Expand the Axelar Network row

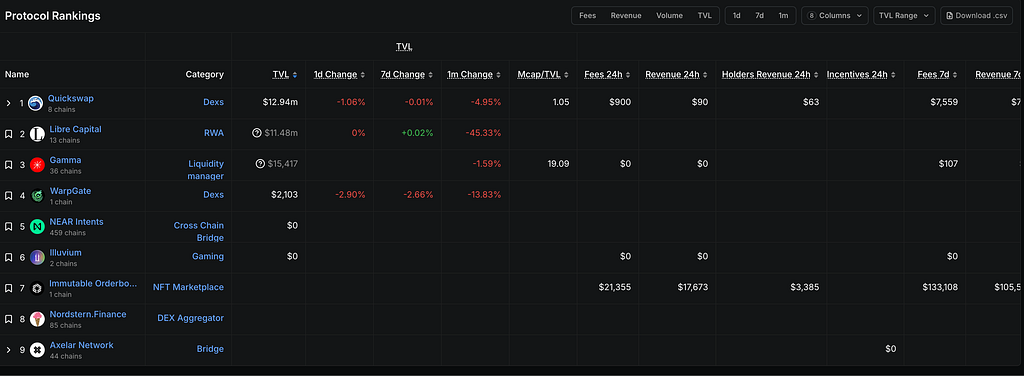[x=8, y=350]
